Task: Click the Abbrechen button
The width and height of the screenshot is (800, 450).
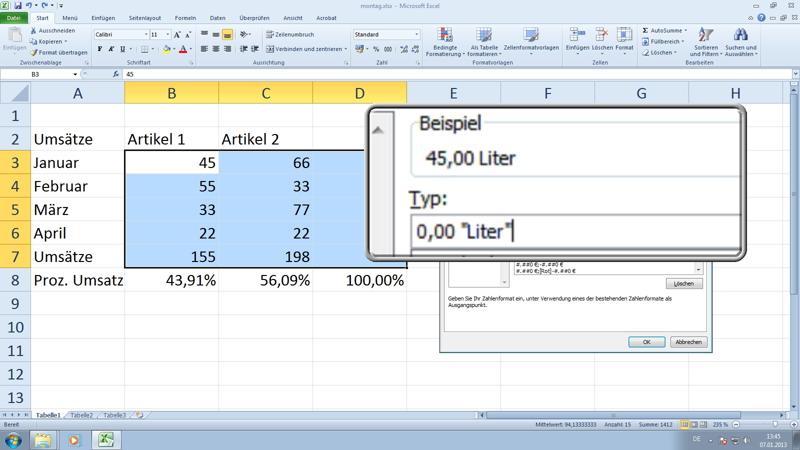Action: pyautogui.click(x=687, y=341)
